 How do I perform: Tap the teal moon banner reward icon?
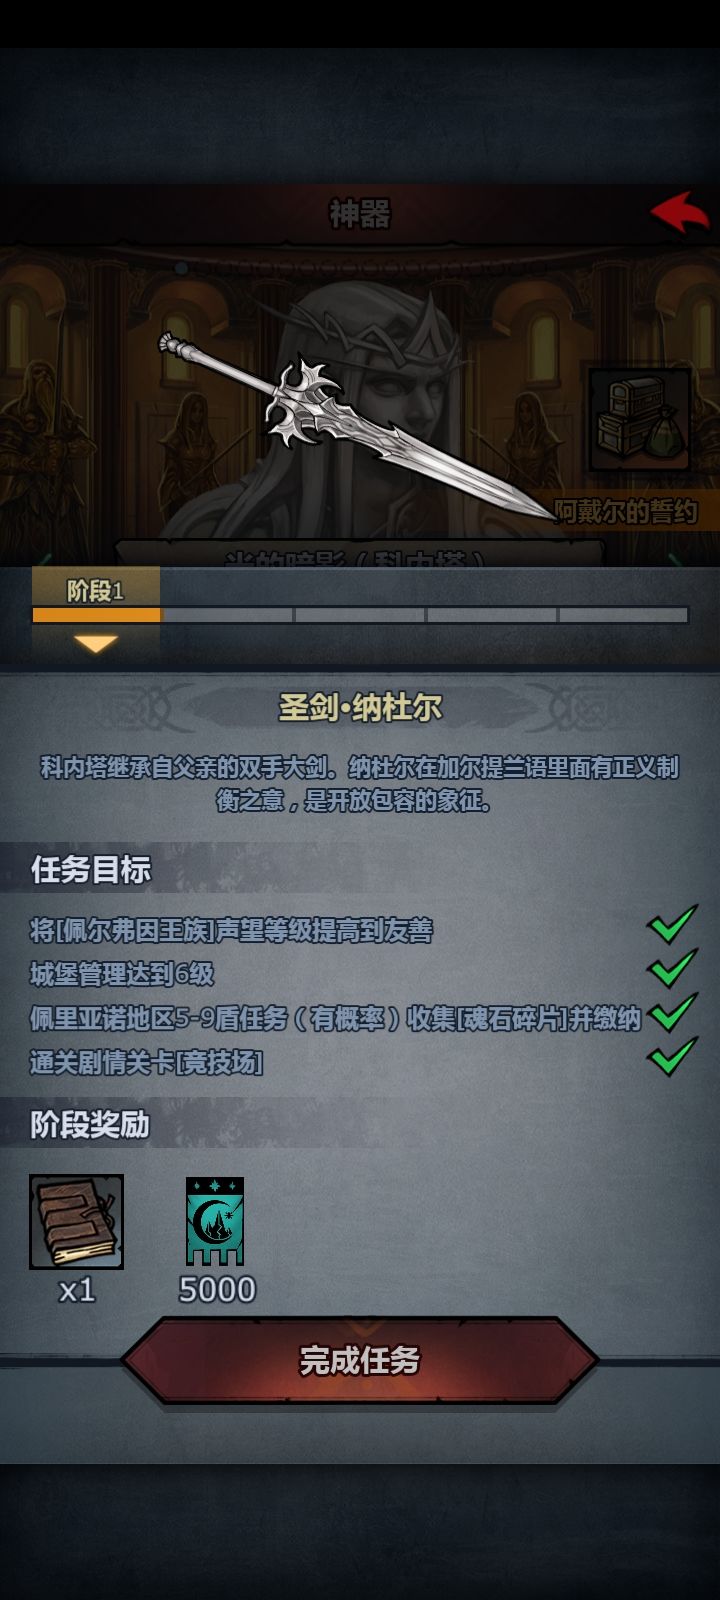coord(215,1221)
